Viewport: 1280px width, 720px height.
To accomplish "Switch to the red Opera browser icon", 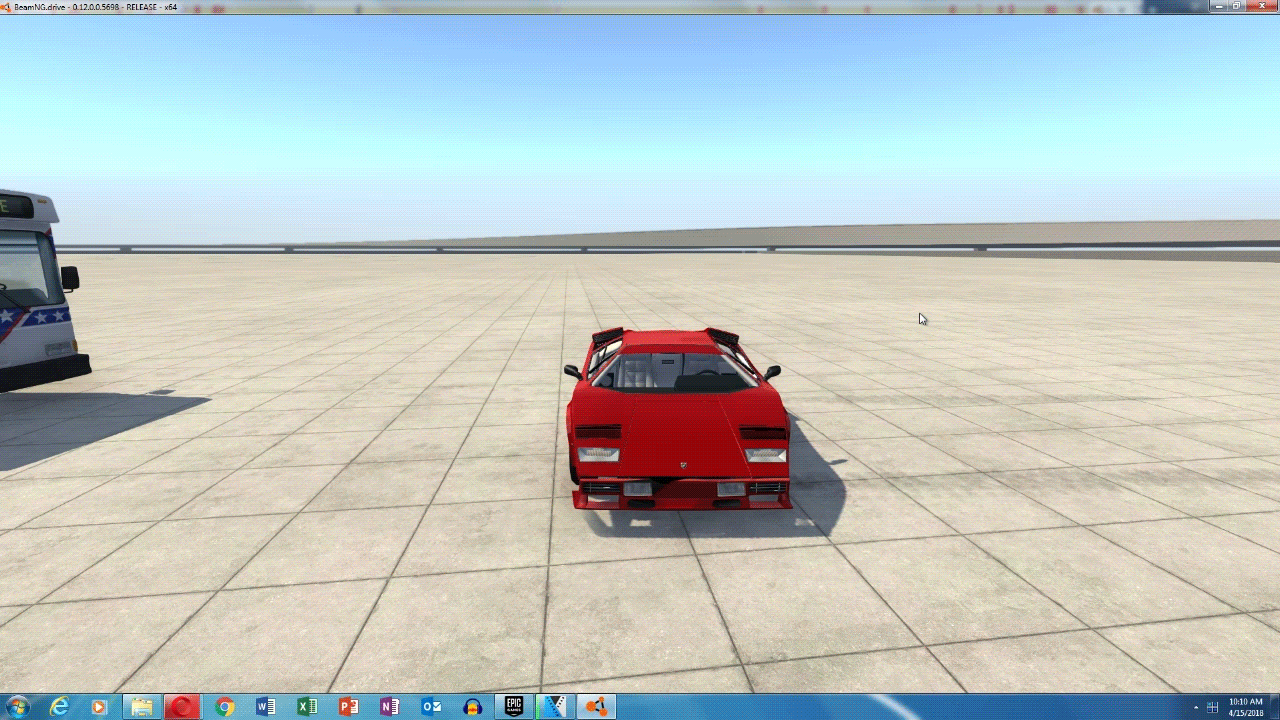I will click(x=182, y=707).
